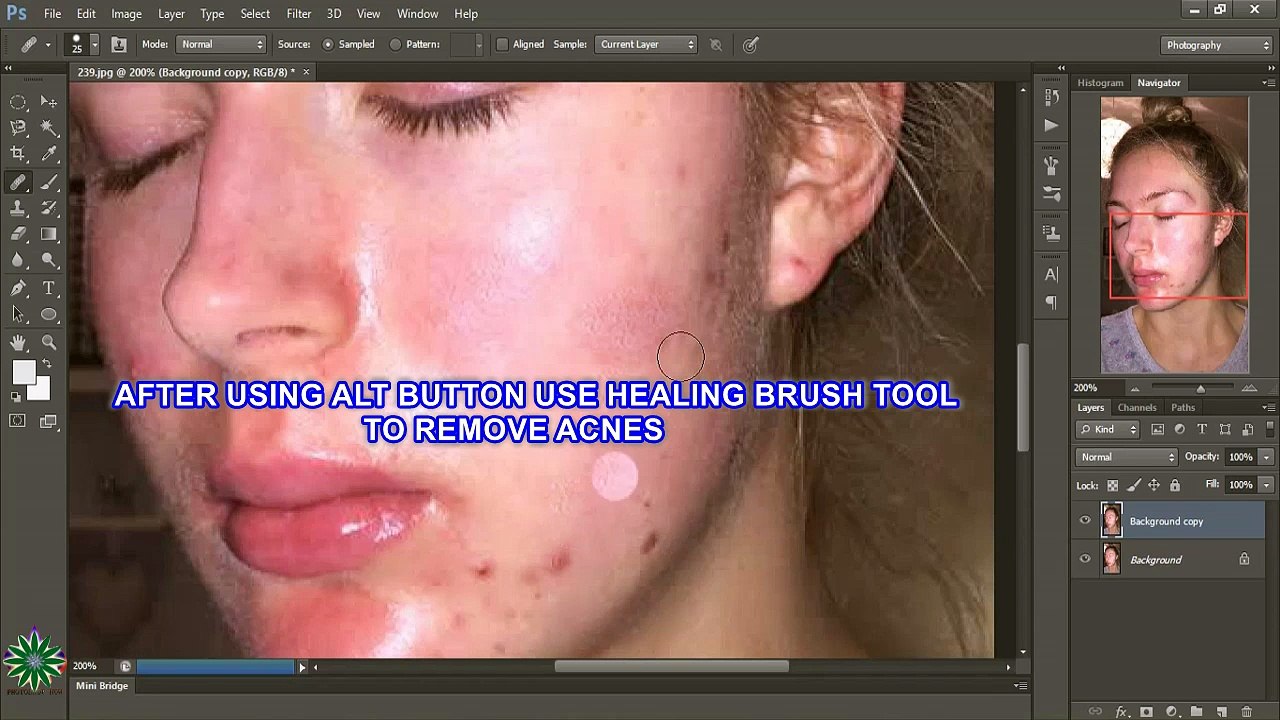The height and width of the screenshot is (720, 1280).
Task: Select the Ellipse shape tool
Action: [49, 314]
